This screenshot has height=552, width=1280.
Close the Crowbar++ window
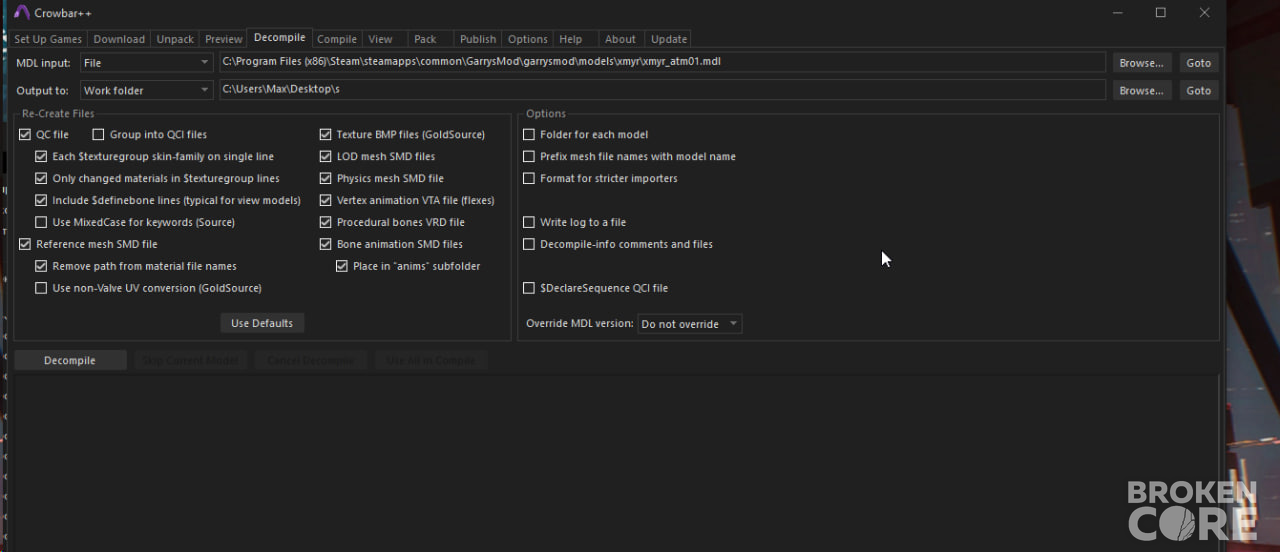1204,12
